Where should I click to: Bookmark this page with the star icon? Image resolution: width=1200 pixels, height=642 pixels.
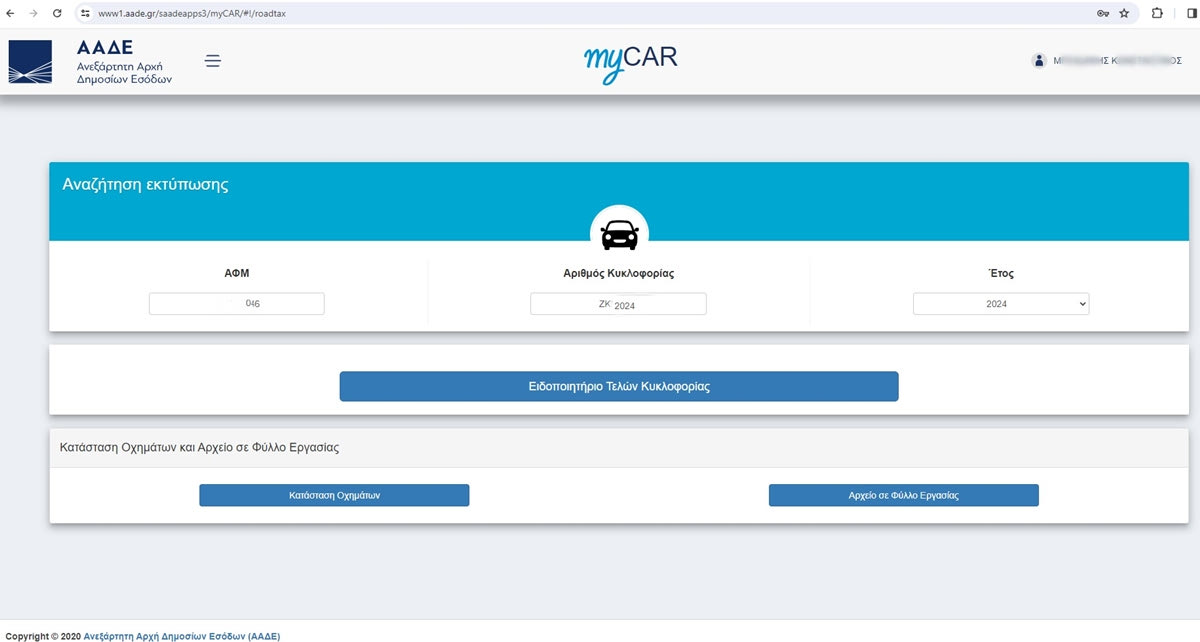(1124, 14)
